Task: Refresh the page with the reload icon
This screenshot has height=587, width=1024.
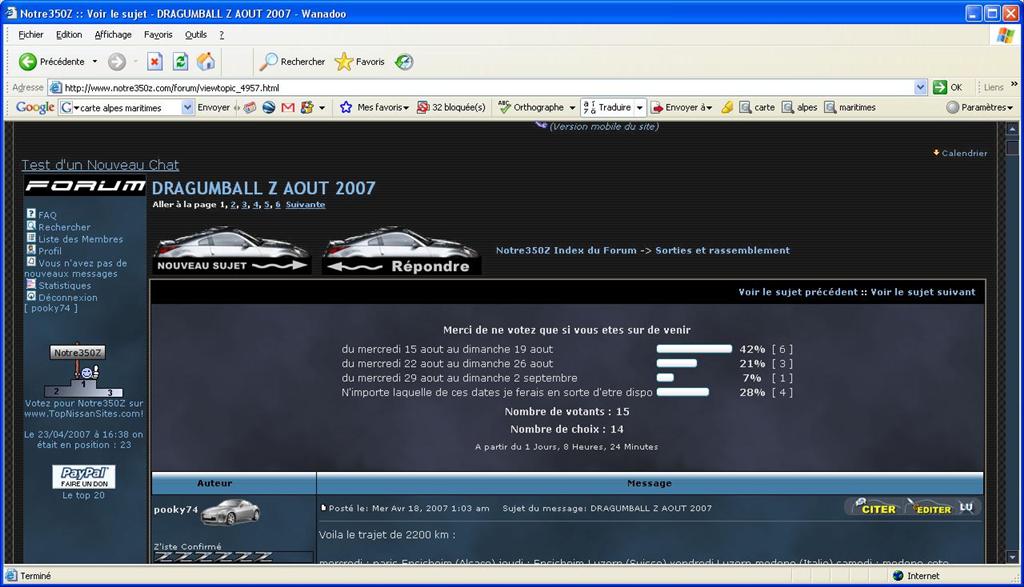Action: (180, 62)
